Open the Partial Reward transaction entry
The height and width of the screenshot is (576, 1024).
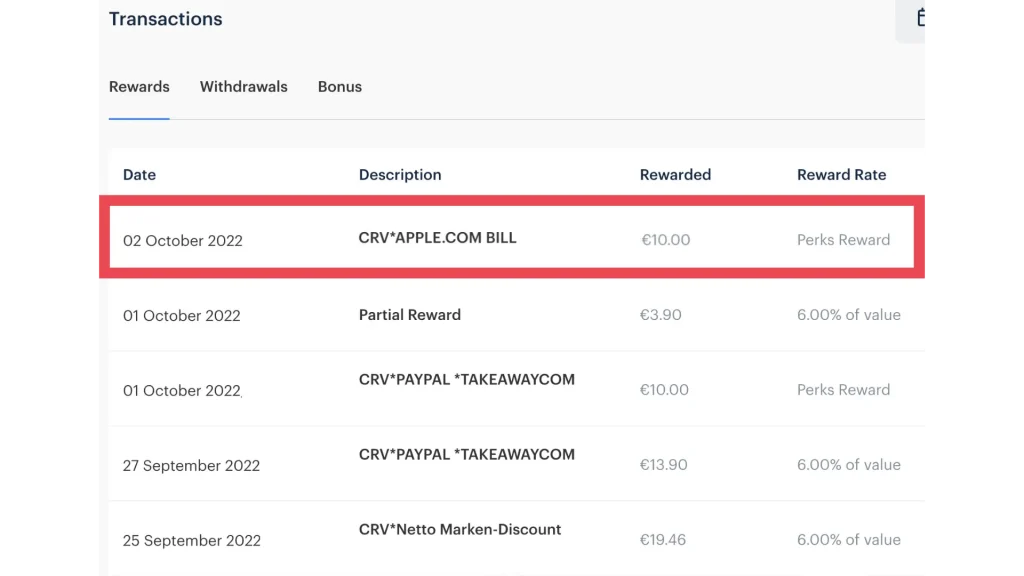[409, 315]
